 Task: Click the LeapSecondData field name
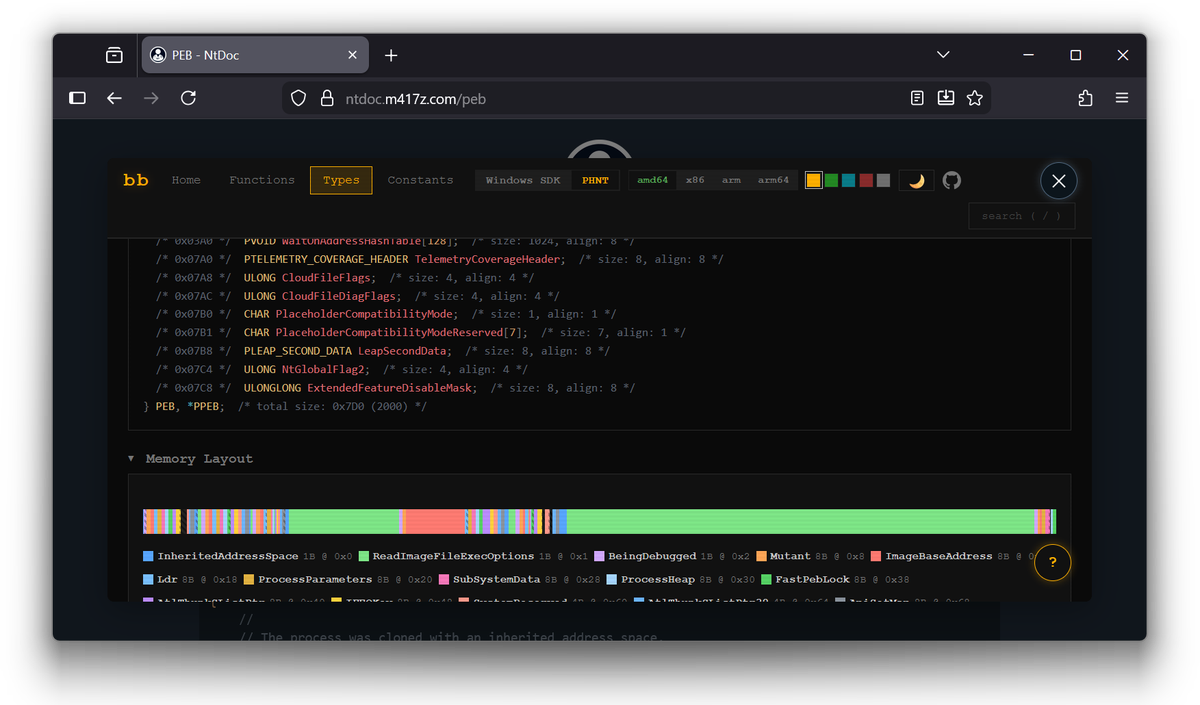click(400, 351)
